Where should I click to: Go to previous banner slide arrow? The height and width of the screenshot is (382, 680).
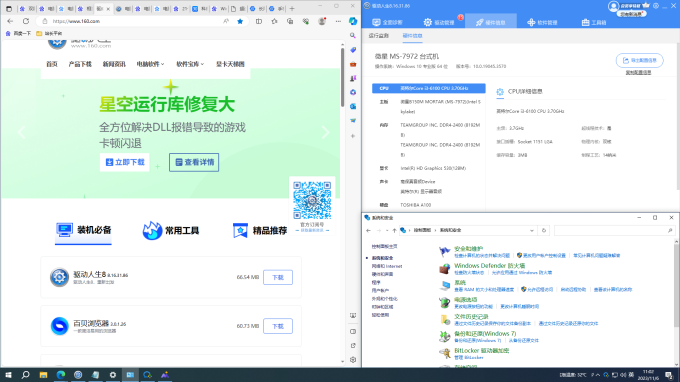(21, 132)
